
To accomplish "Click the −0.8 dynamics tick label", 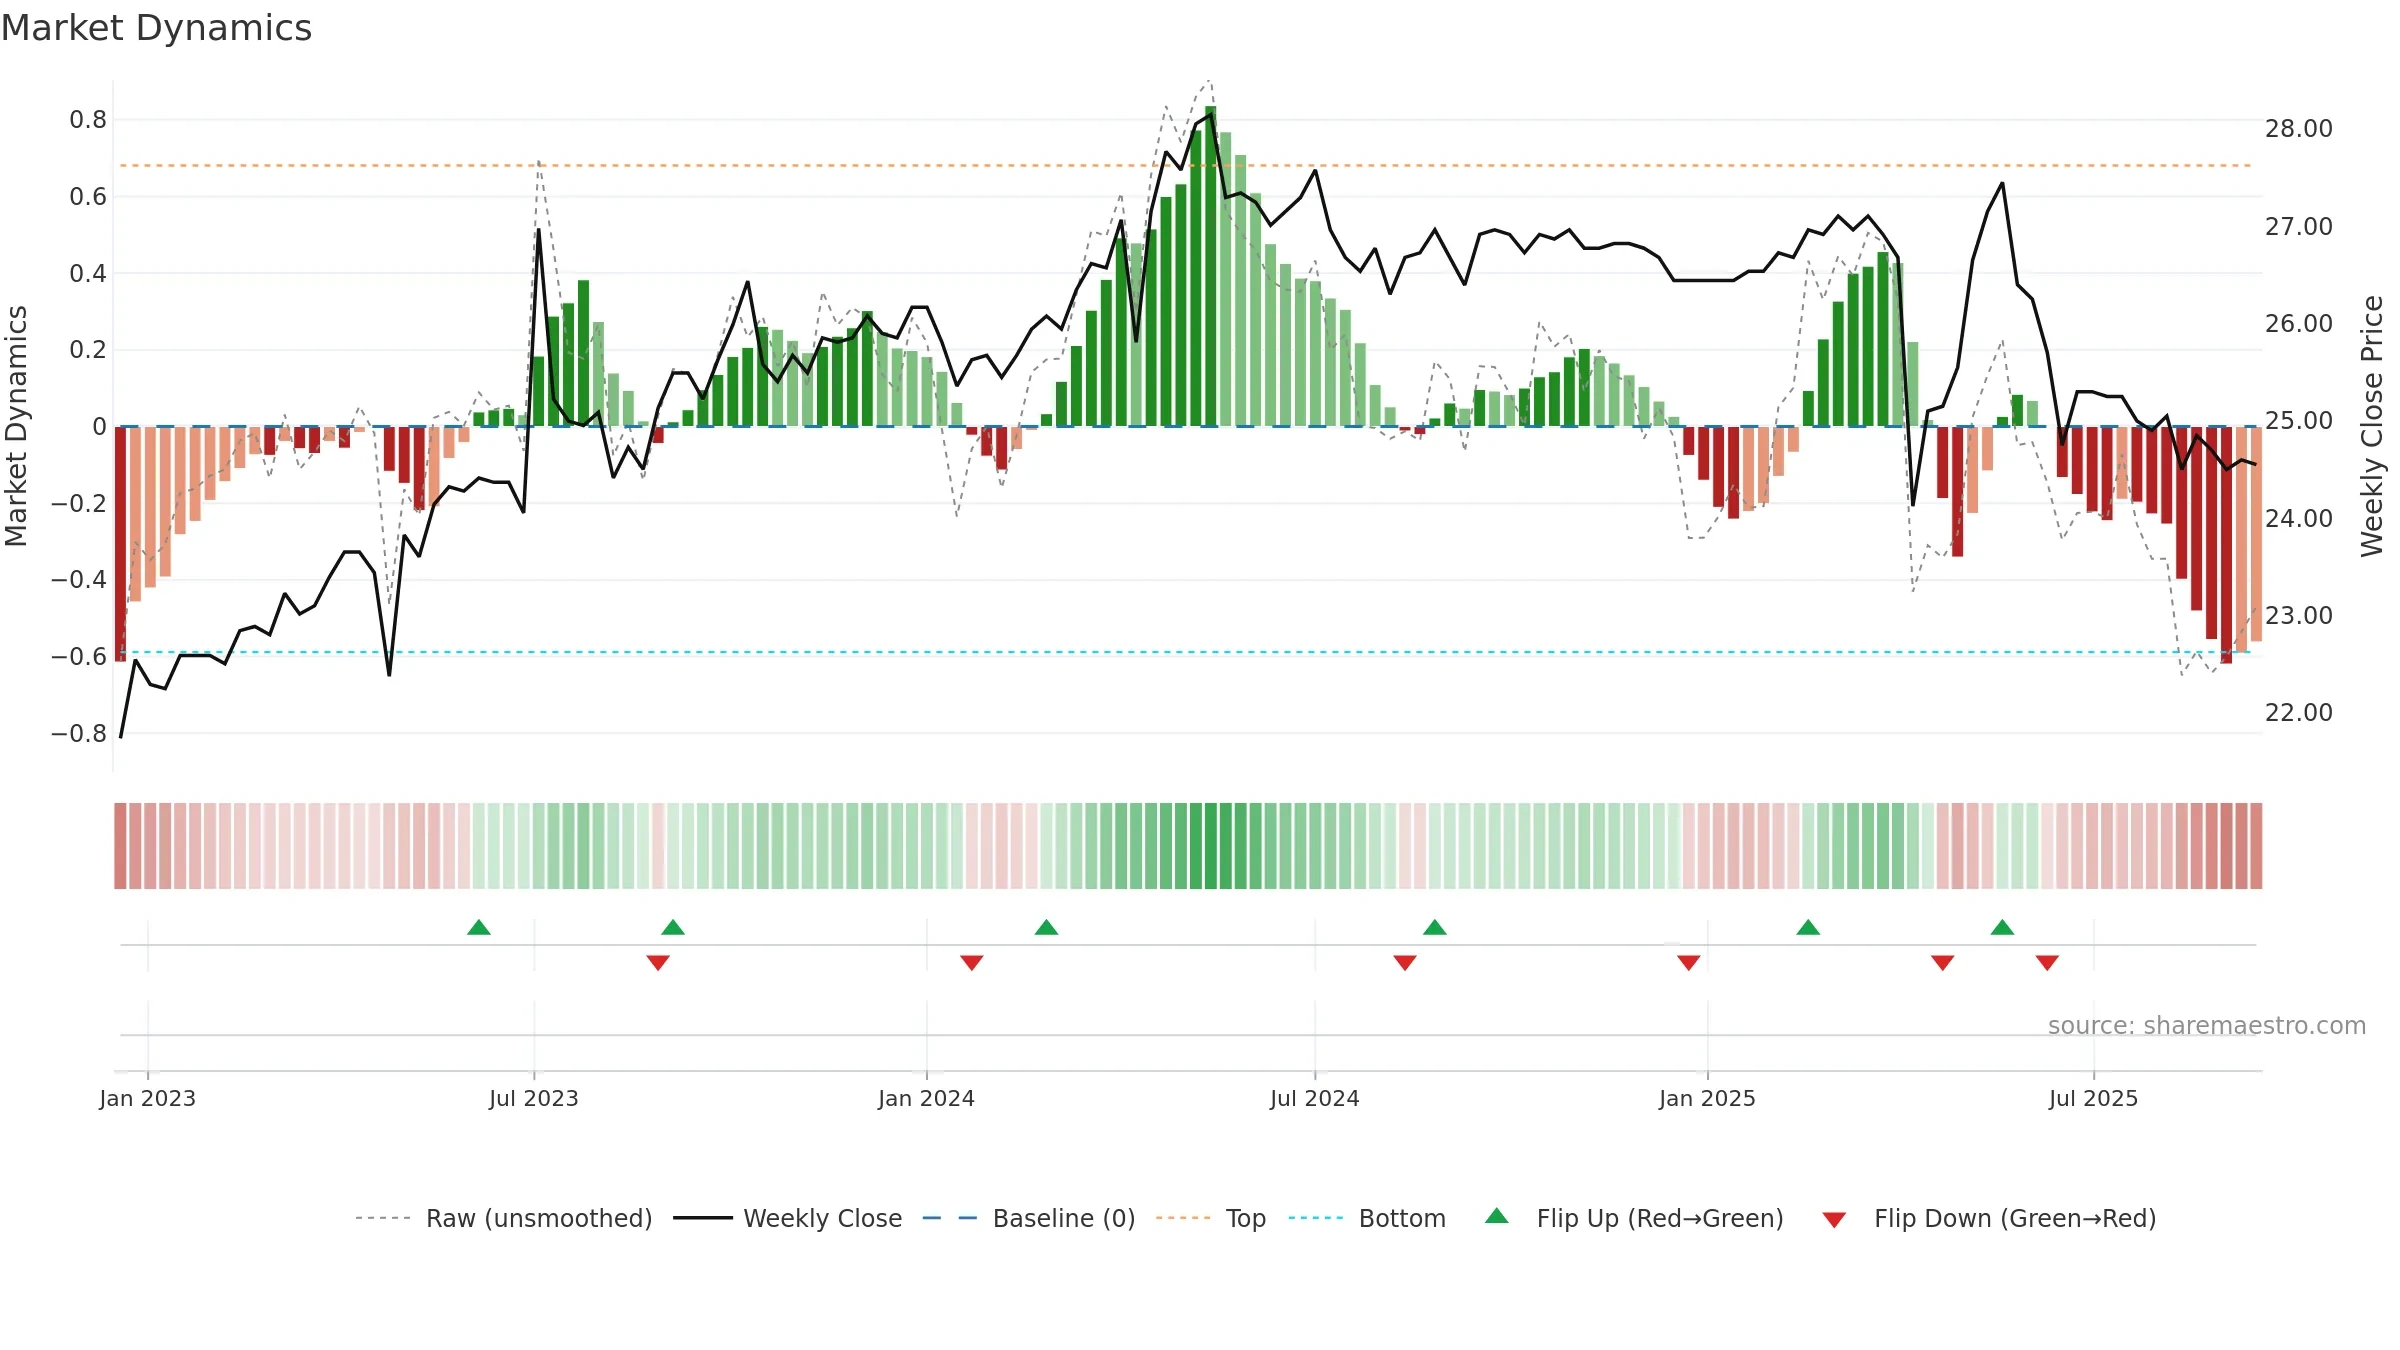I will 79,734.
